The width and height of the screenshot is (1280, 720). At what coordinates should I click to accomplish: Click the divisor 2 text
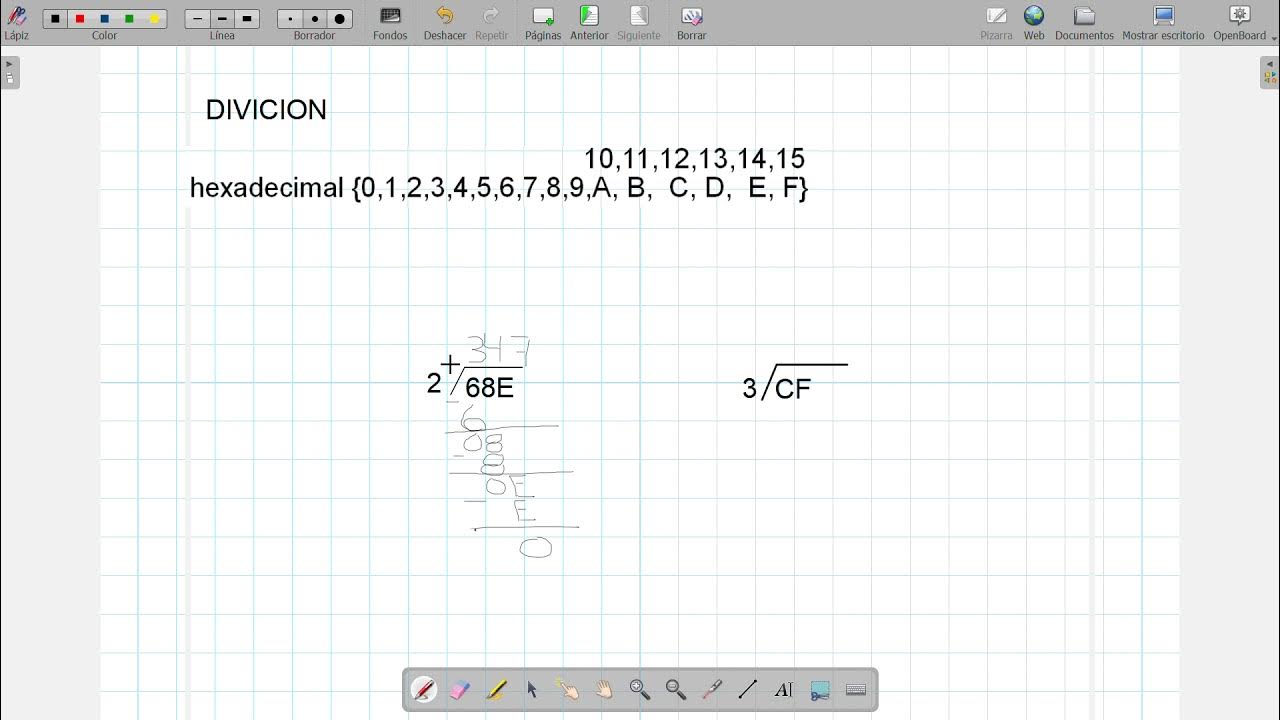(434, 383)
